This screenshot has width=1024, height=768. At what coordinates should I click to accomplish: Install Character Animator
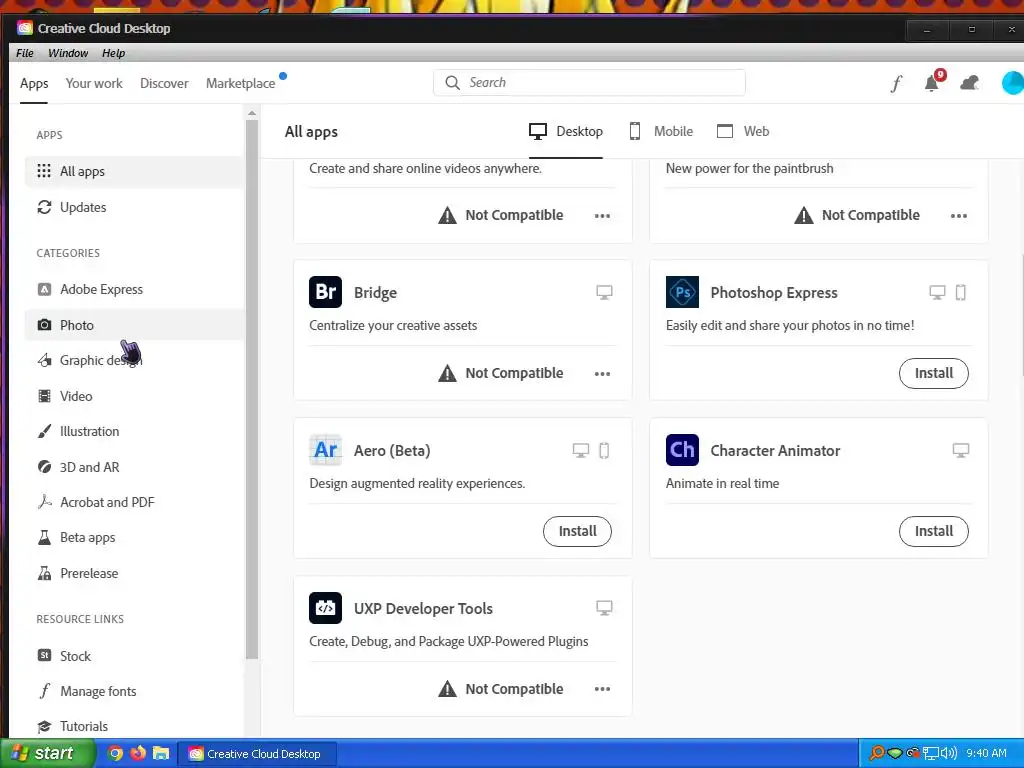pyautogui.click(x=933, y=531)
